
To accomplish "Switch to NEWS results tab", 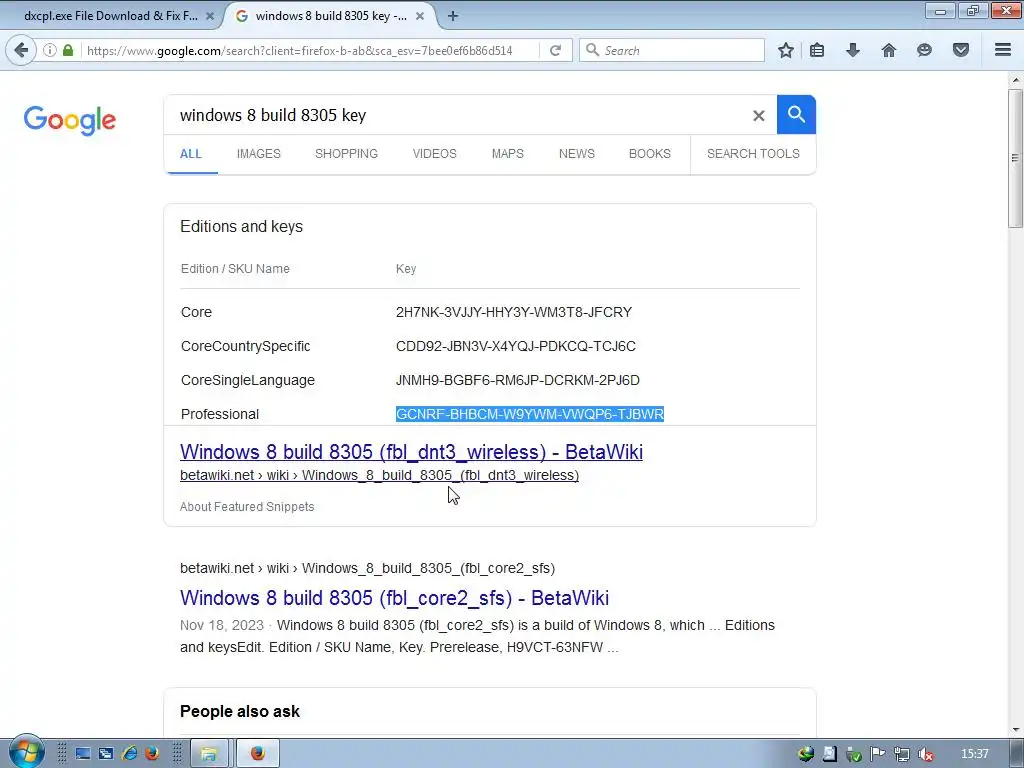I will point(577,153).
